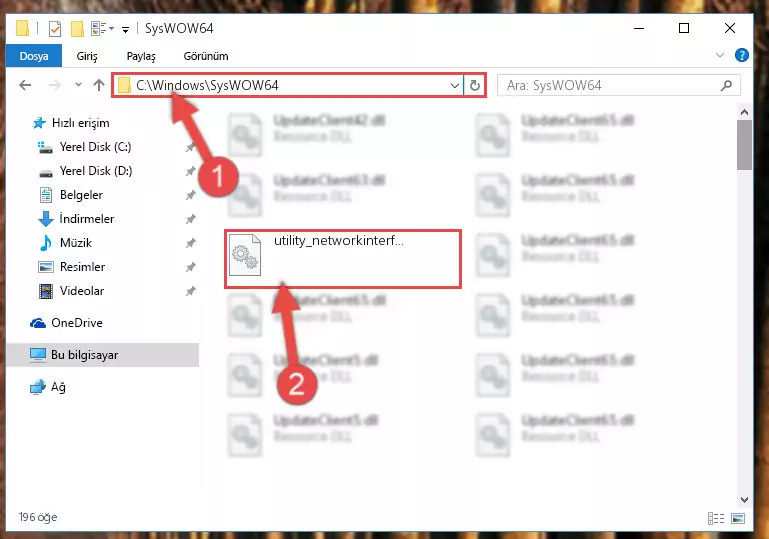Switch to details view layout icon
The width and height of the screenshot is (769, 539).
click(x=716, y=518)
